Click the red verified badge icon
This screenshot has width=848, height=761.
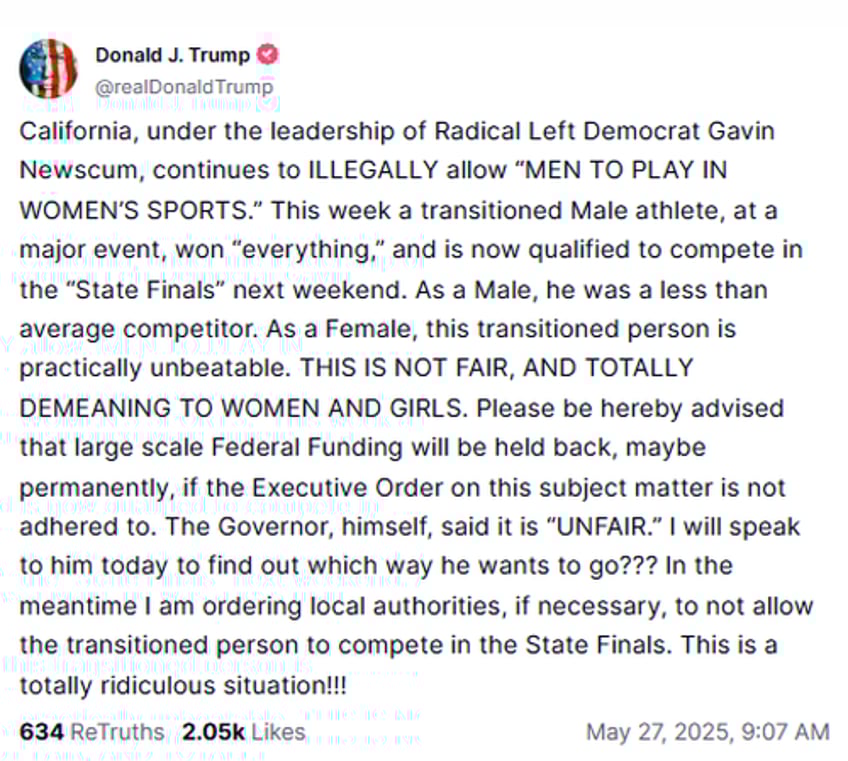pyautogui.click(x=269, y=55)
